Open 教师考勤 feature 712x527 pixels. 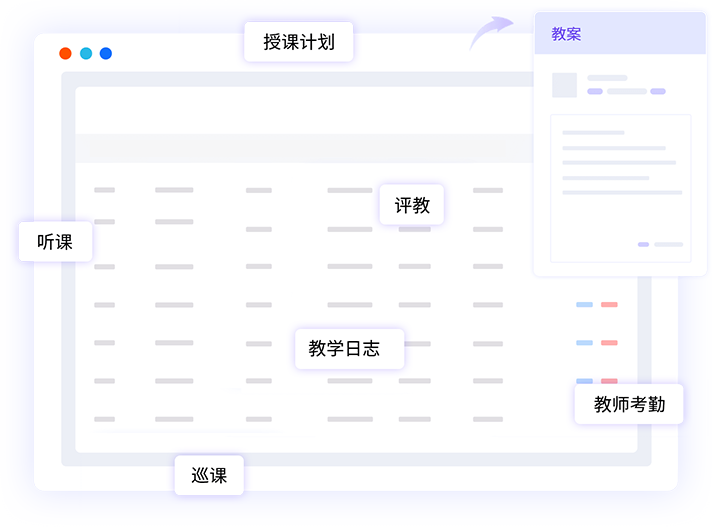tap(629, 404)
